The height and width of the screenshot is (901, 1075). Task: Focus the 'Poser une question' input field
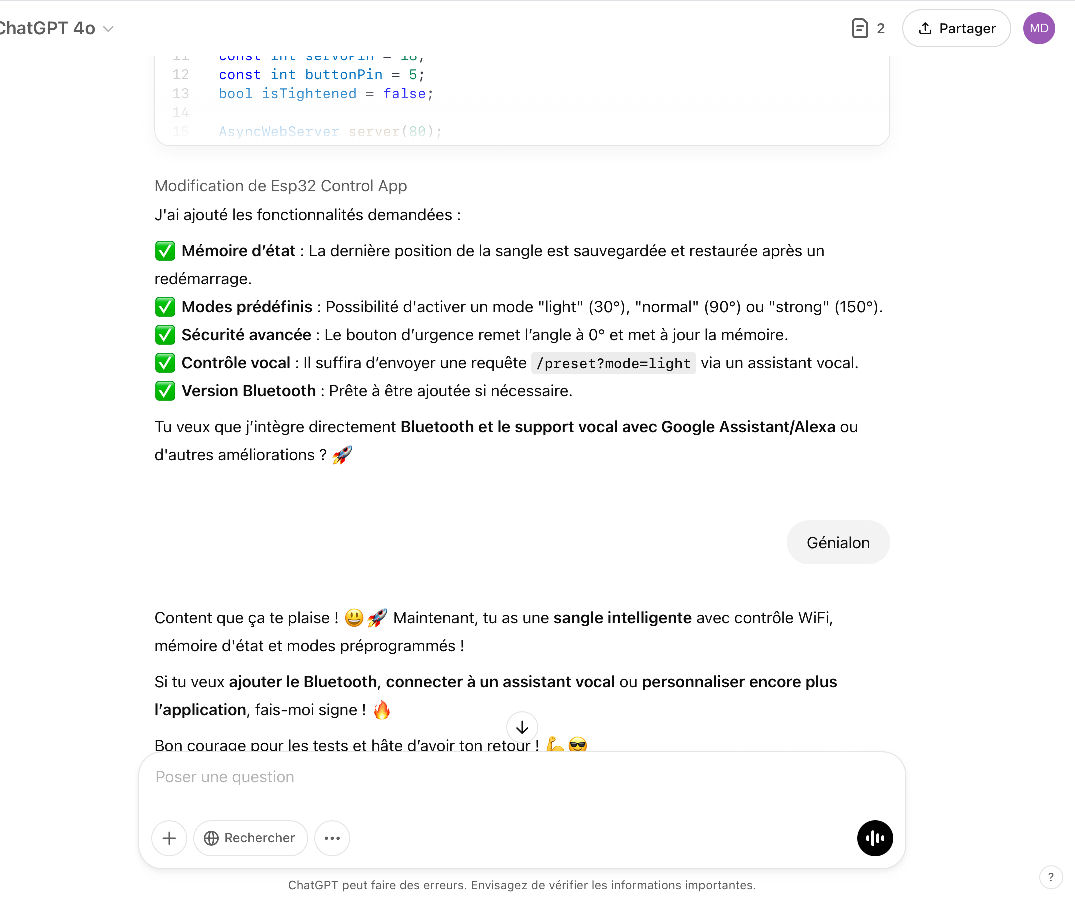pos(520,777)
